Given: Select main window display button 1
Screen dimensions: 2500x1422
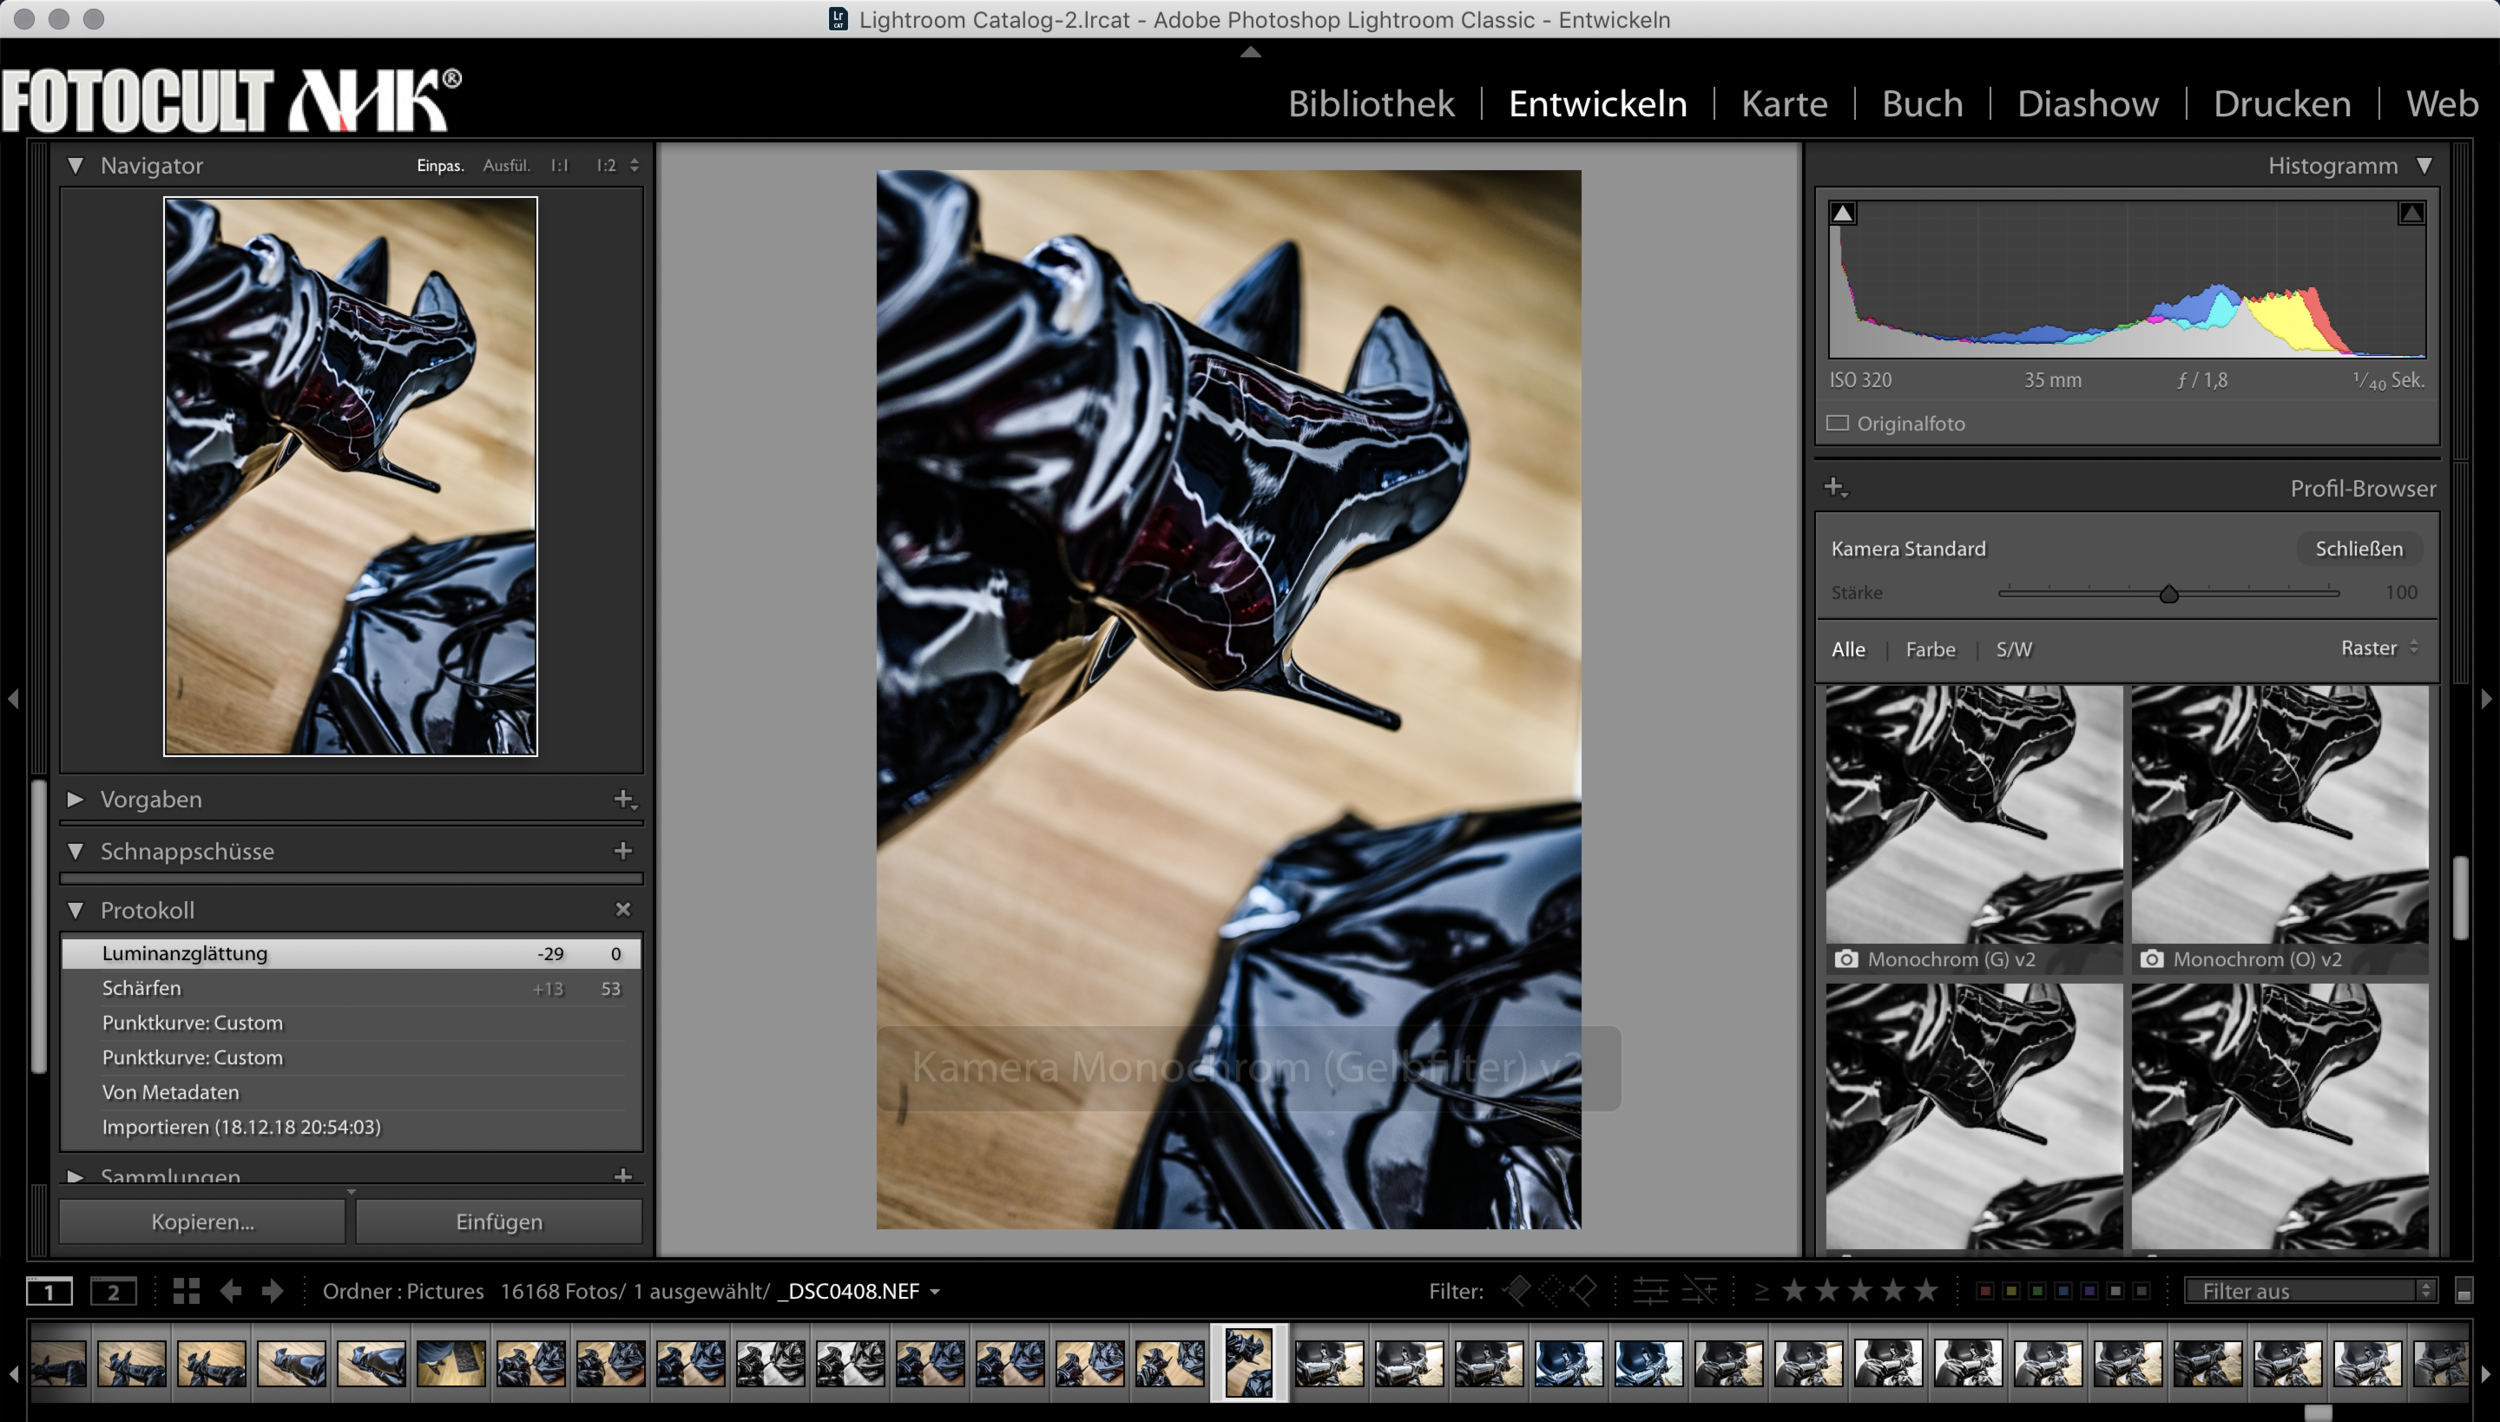Looking at the screenshot, I should click(49, 1291).
